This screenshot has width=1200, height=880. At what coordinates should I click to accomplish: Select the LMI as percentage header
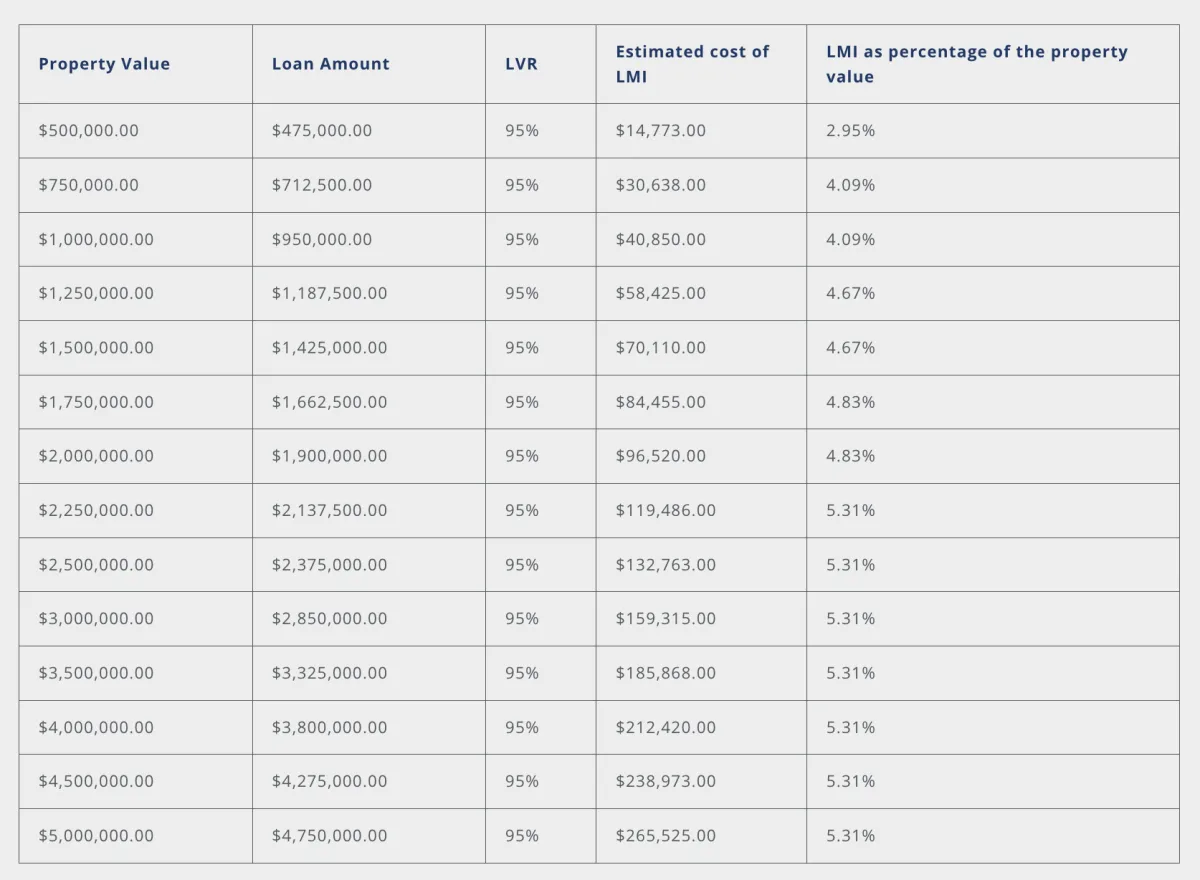[x=976, y=64]
